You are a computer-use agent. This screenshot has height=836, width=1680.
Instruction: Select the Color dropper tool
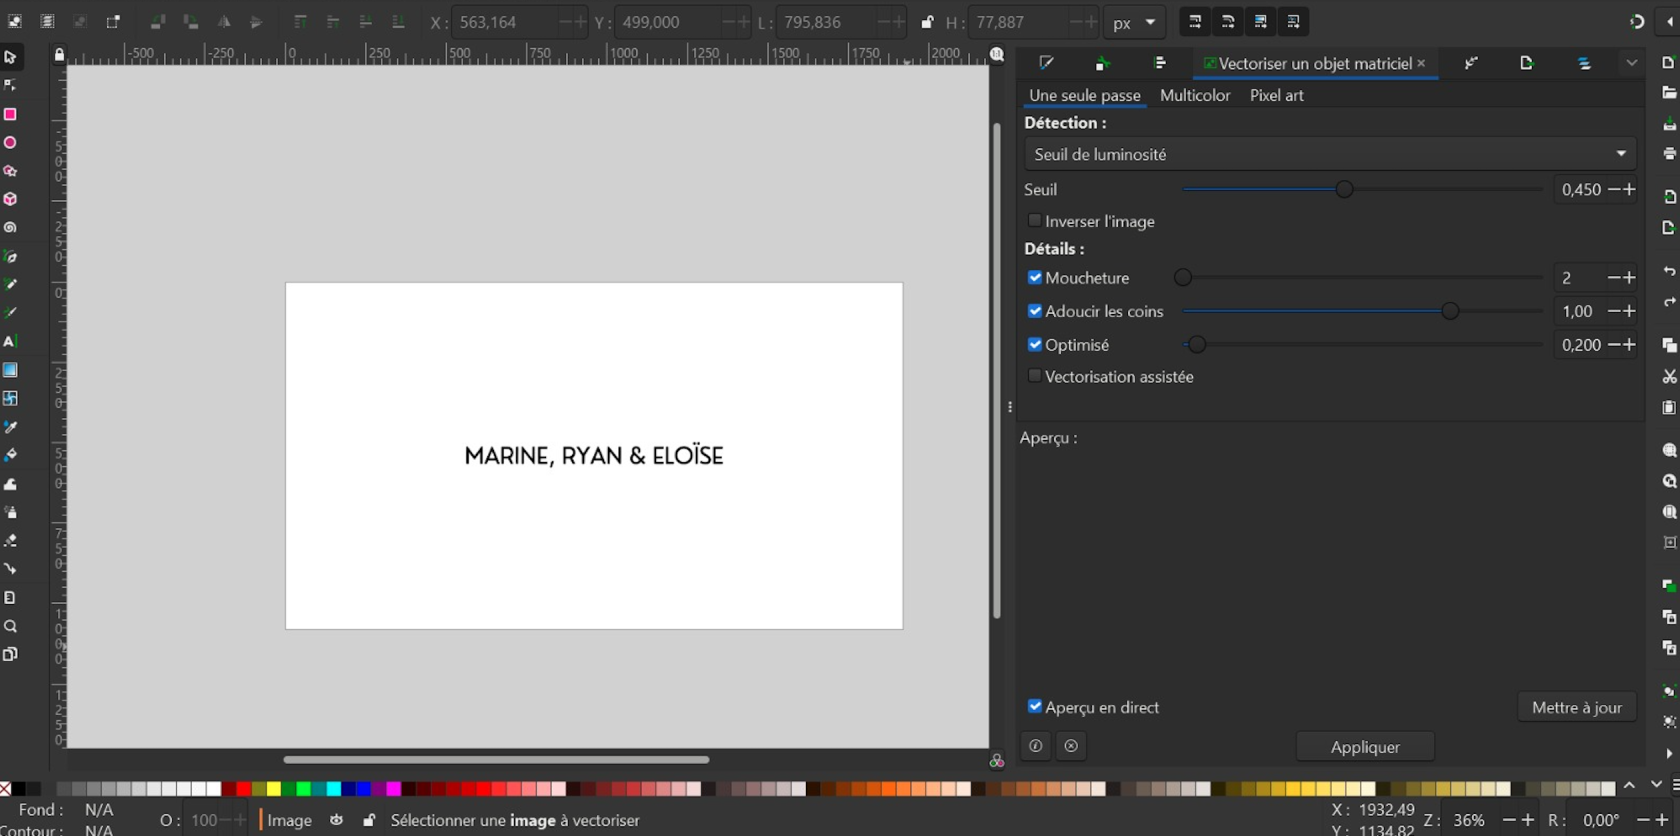tap(10, 427)
